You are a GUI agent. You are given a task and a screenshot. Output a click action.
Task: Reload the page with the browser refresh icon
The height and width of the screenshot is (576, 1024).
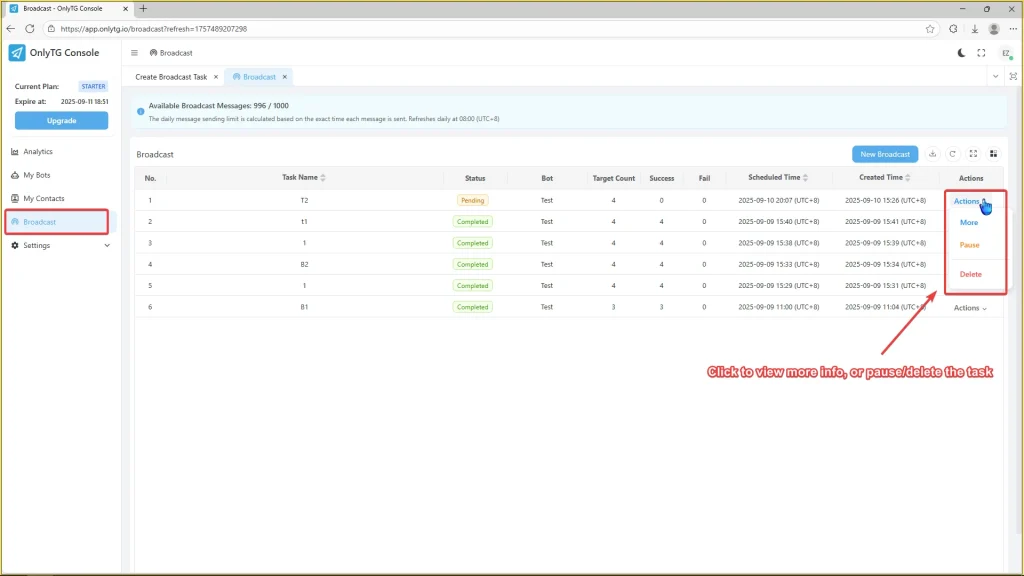click(30, 29)
